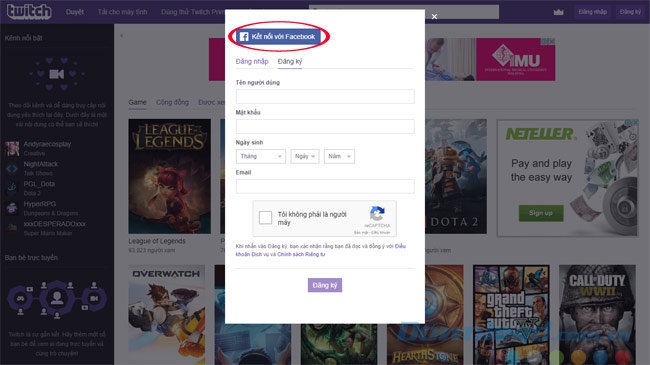Open 'Dùng thử Twitch Prime' in navigation
This screenshot has height=365, width=650.
[x=193, y=12]
